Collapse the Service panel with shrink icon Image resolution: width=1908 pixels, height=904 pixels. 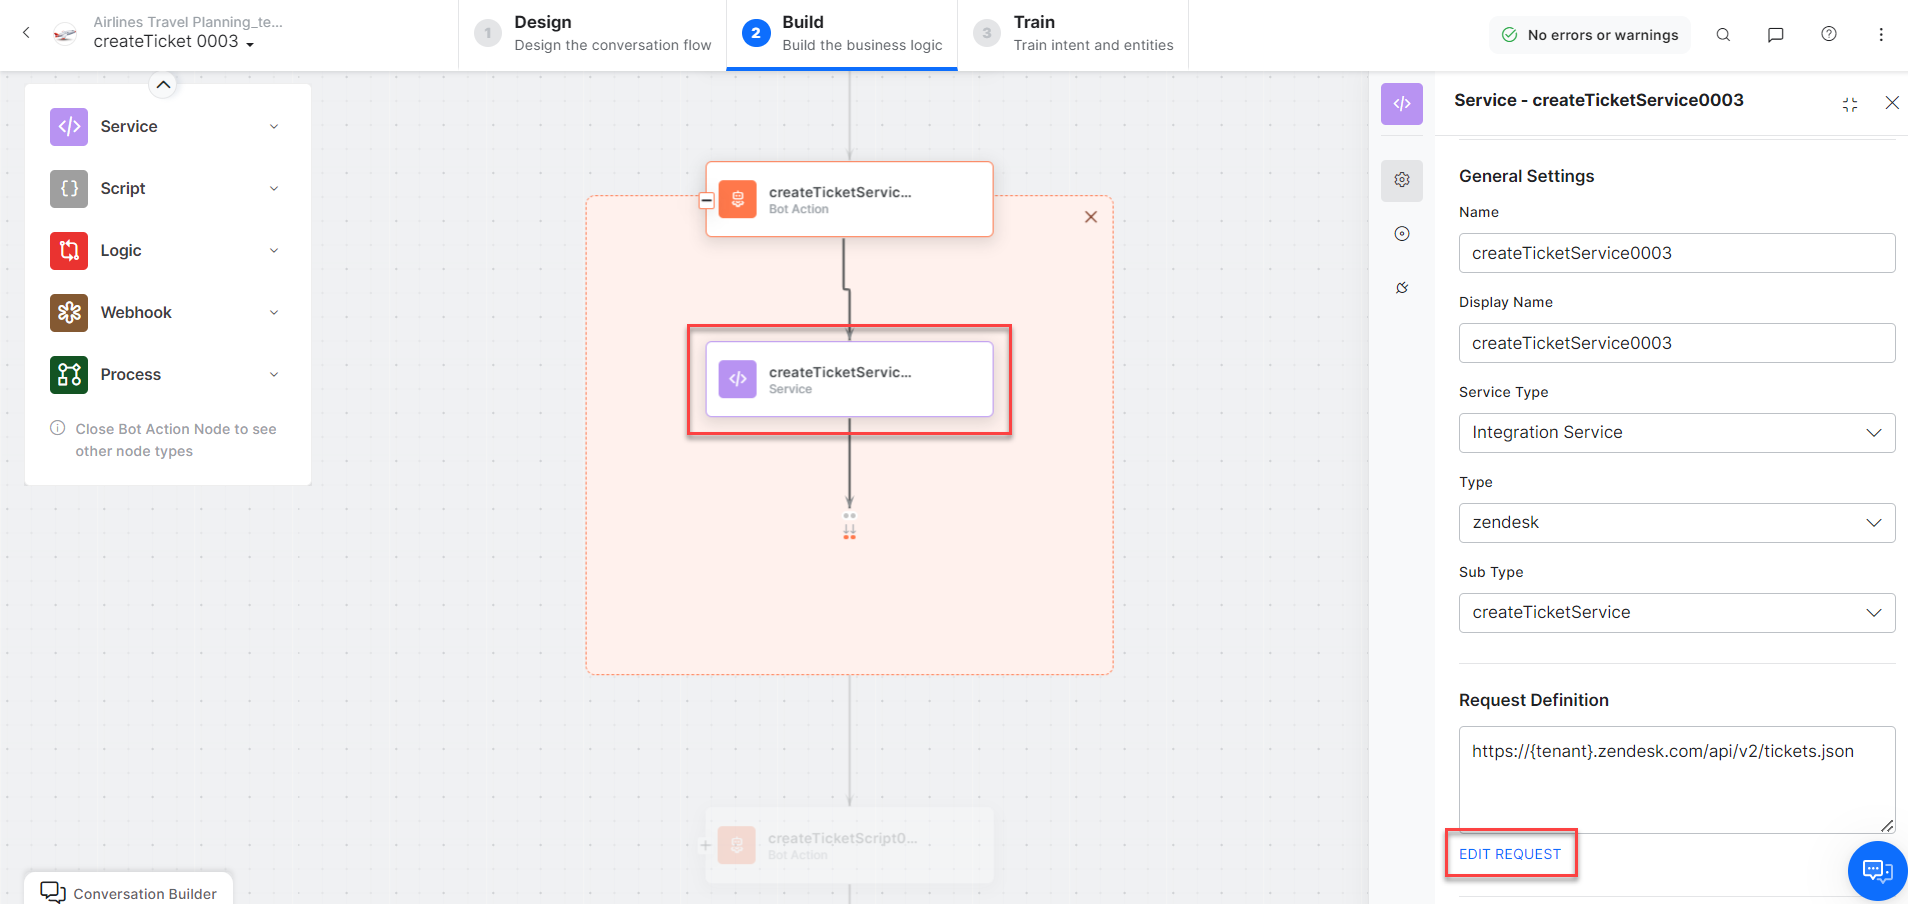pyautogui.click(x=1849, y=104)
